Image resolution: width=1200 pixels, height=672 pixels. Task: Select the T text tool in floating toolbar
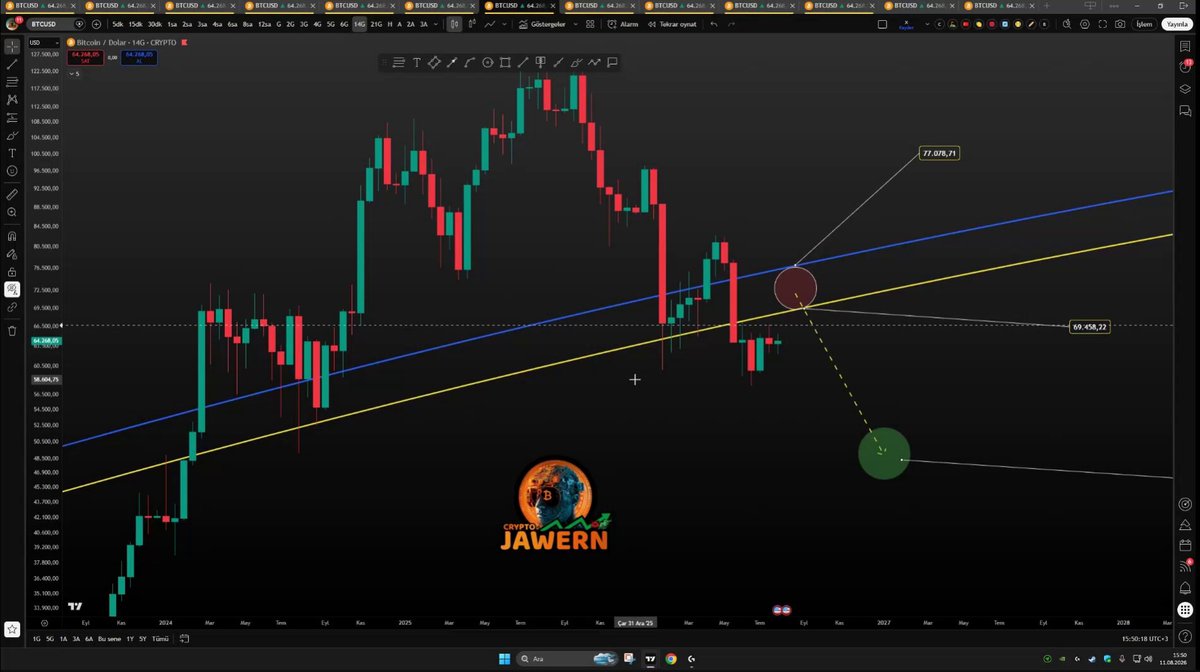click(416, 62)
